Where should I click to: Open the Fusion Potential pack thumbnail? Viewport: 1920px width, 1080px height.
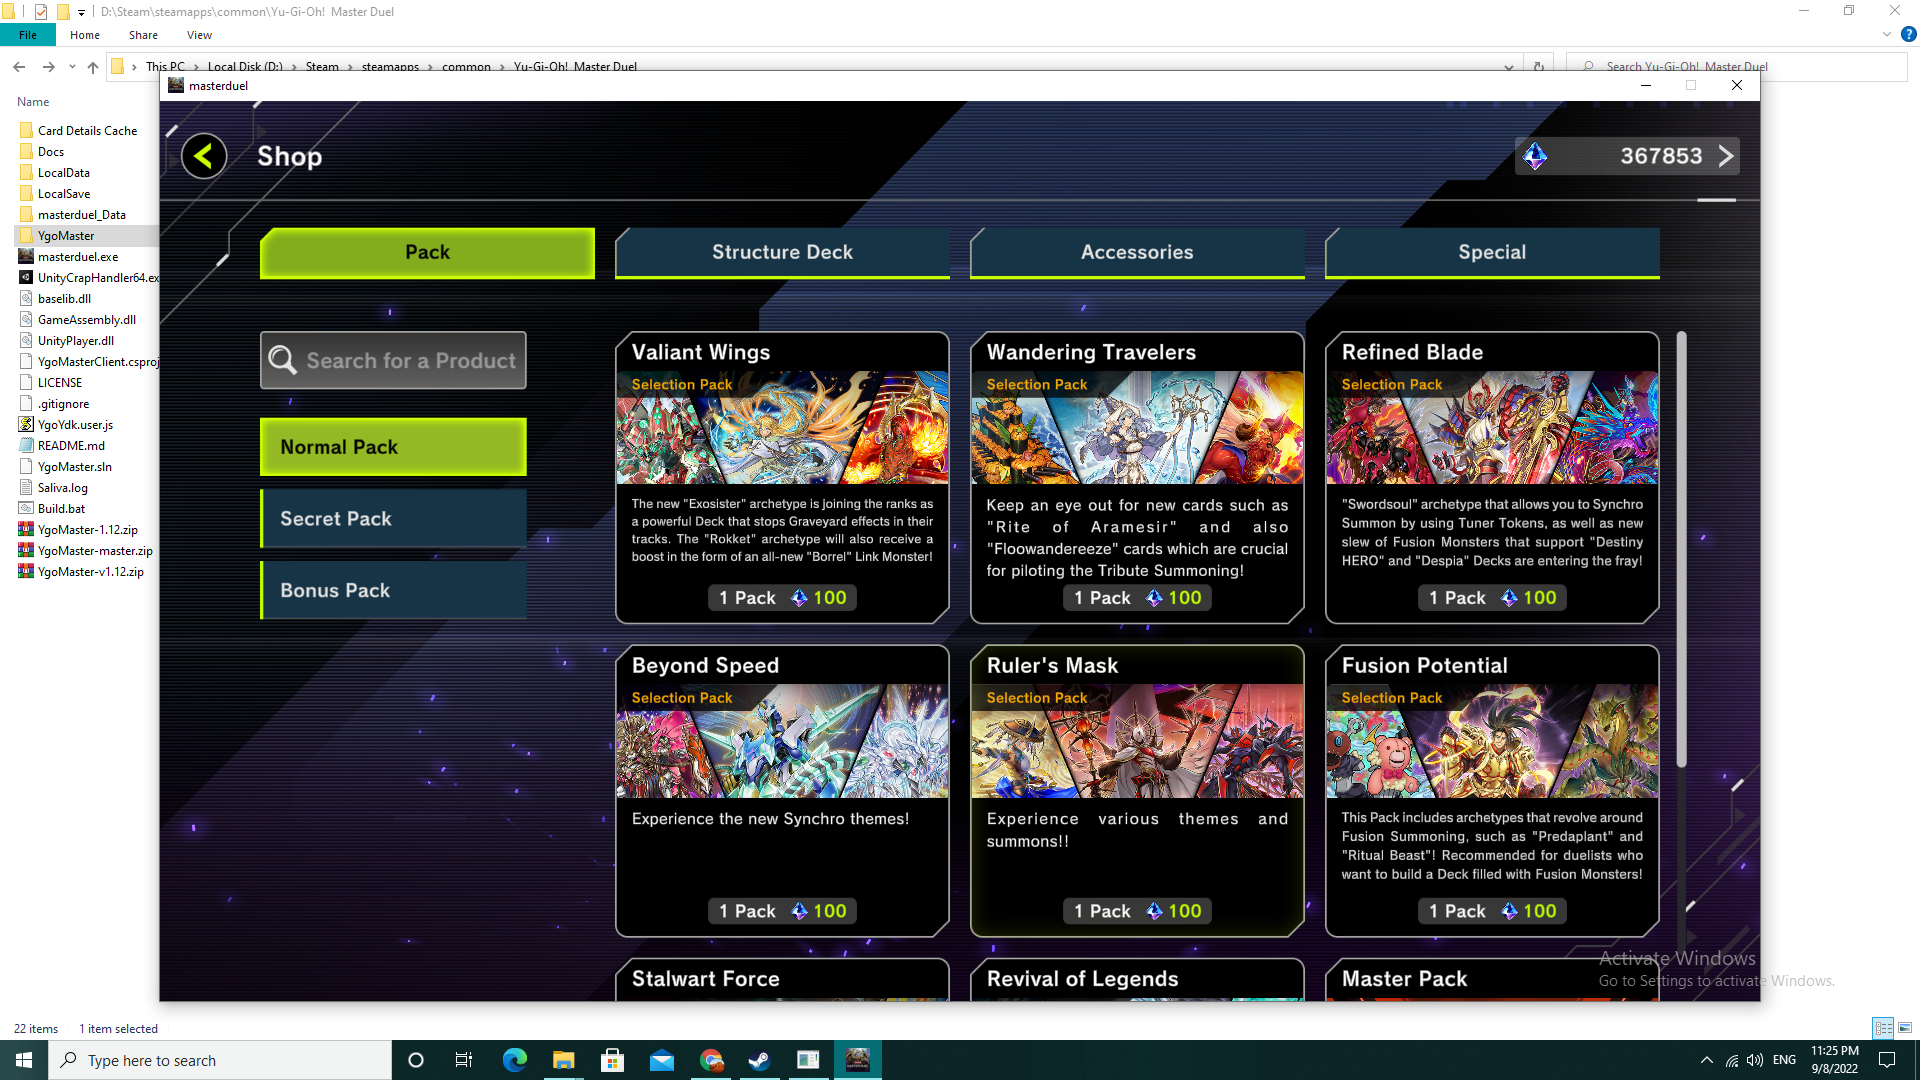click(1492, 741)
